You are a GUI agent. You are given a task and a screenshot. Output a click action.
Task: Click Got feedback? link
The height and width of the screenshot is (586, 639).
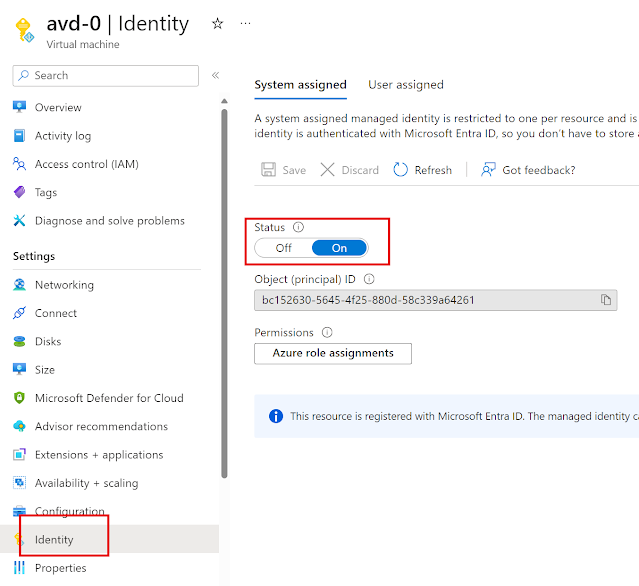(528, 170)
